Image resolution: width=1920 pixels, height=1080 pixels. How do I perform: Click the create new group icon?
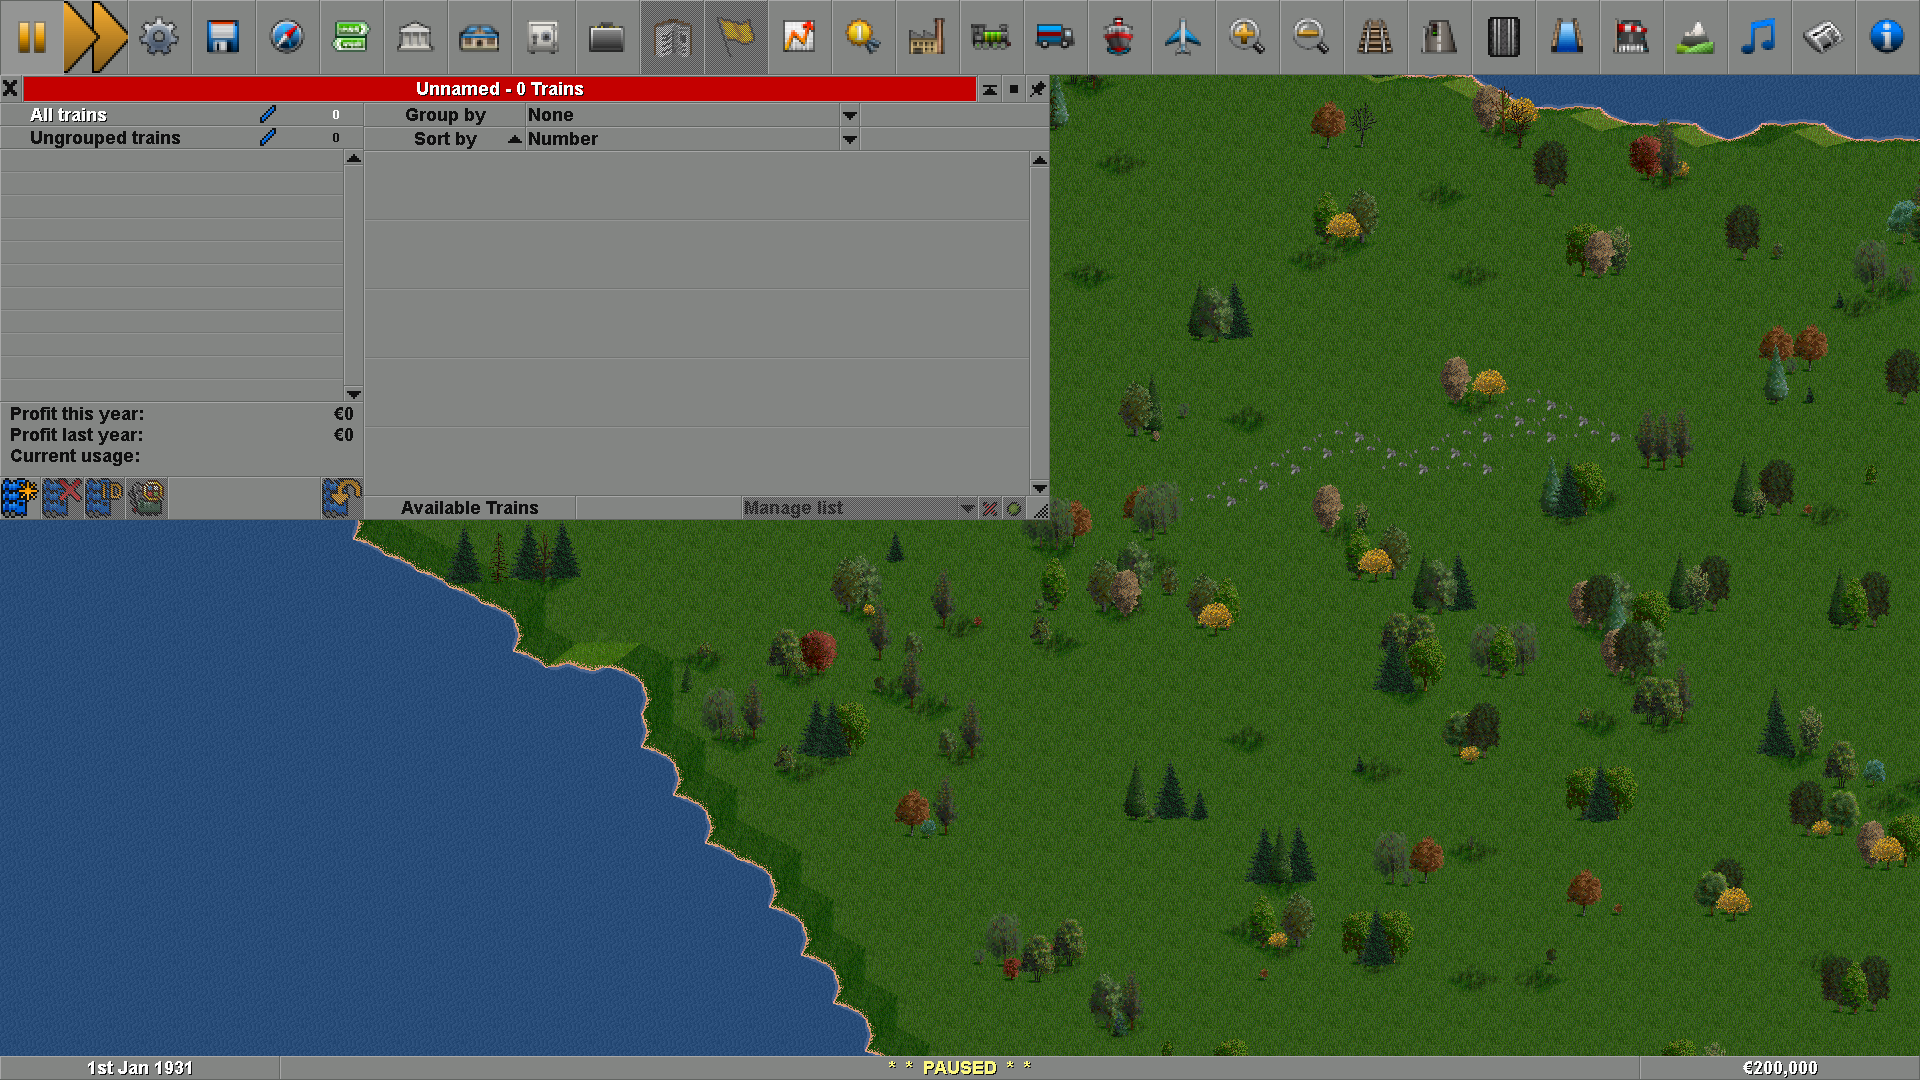tap(20, 497)
